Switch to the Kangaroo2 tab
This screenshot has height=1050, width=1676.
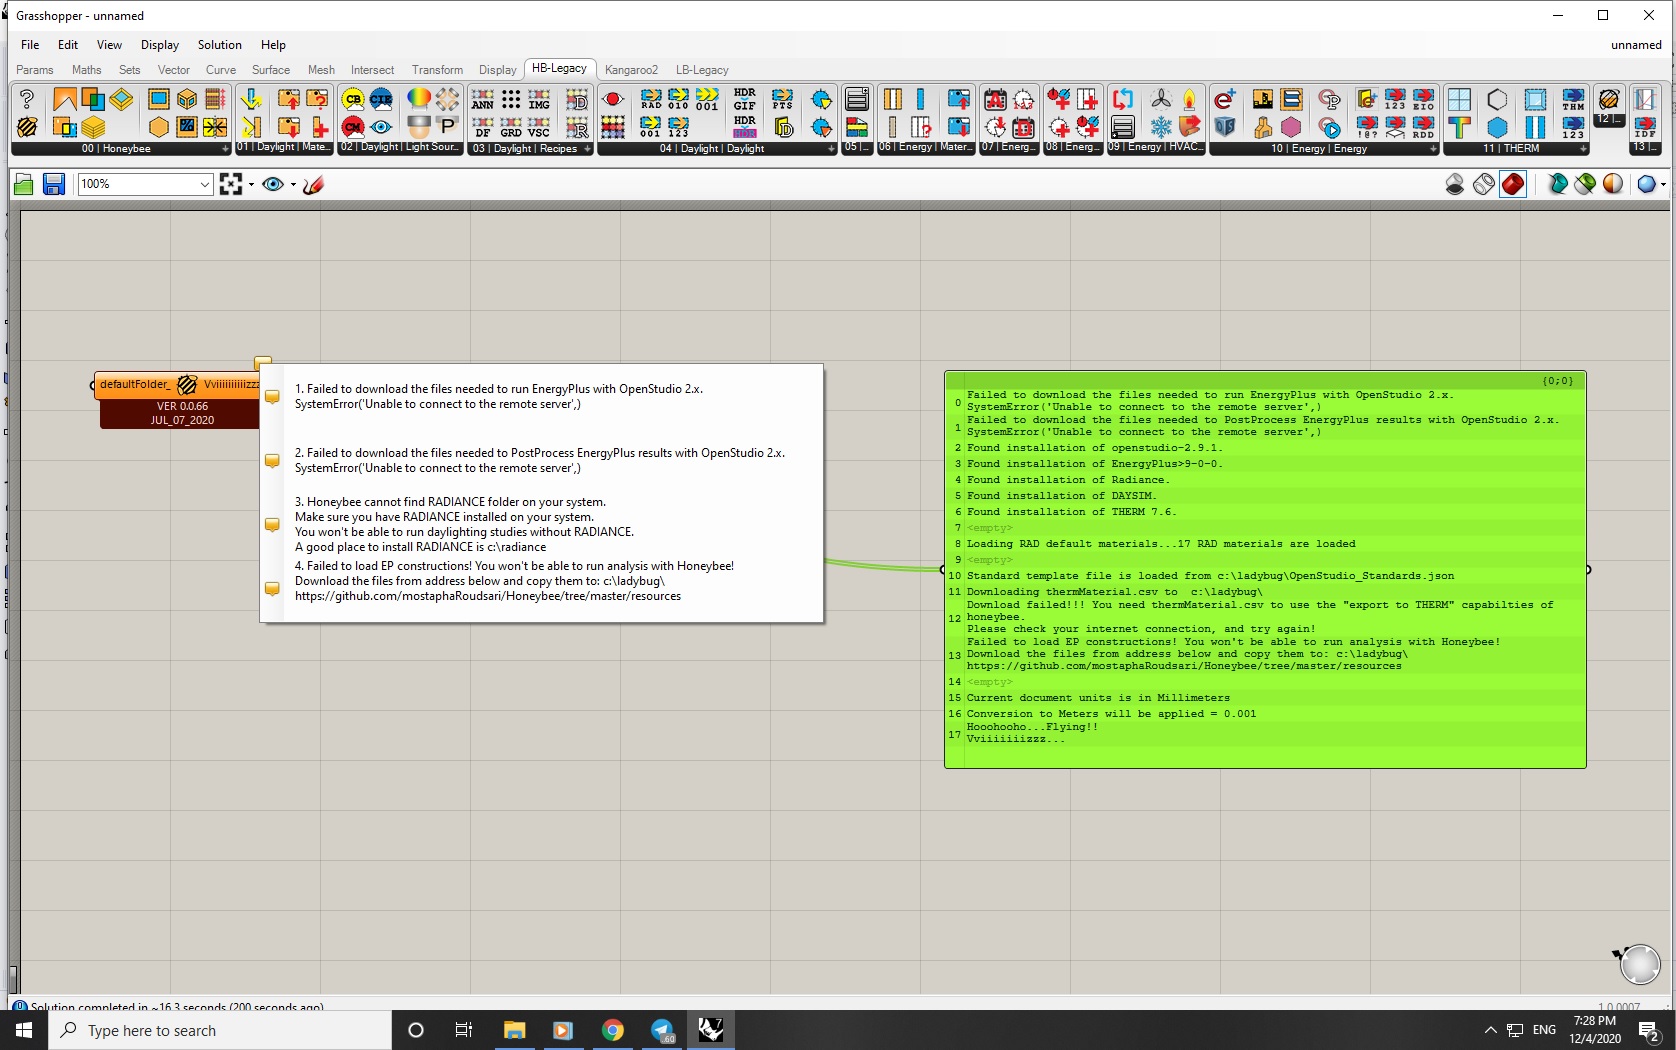[x=631, y=70]
